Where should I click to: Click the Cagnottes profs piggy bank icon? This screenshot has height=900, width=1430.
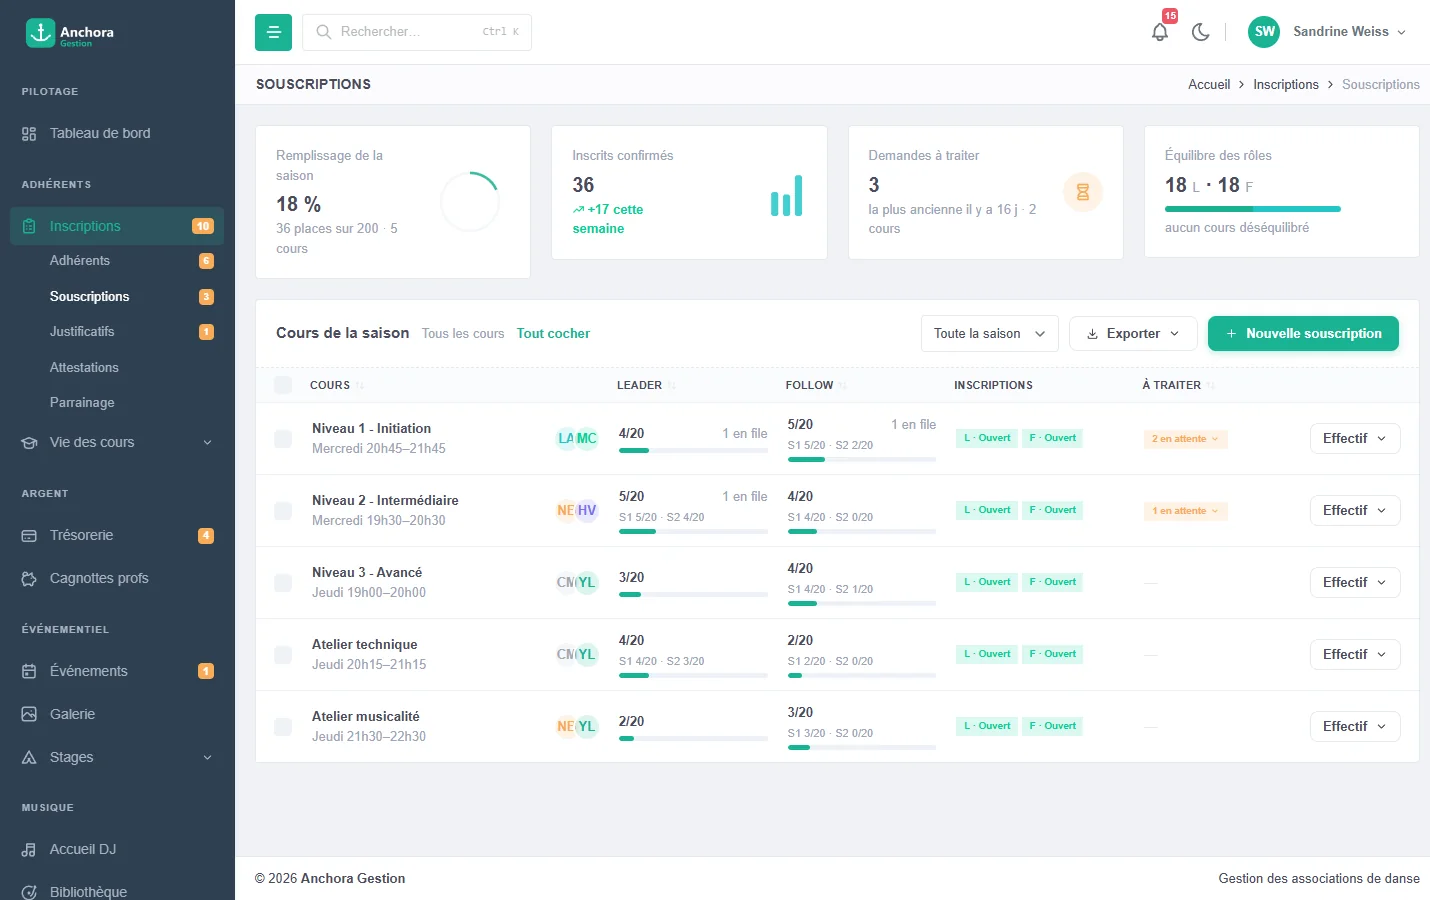29,579
